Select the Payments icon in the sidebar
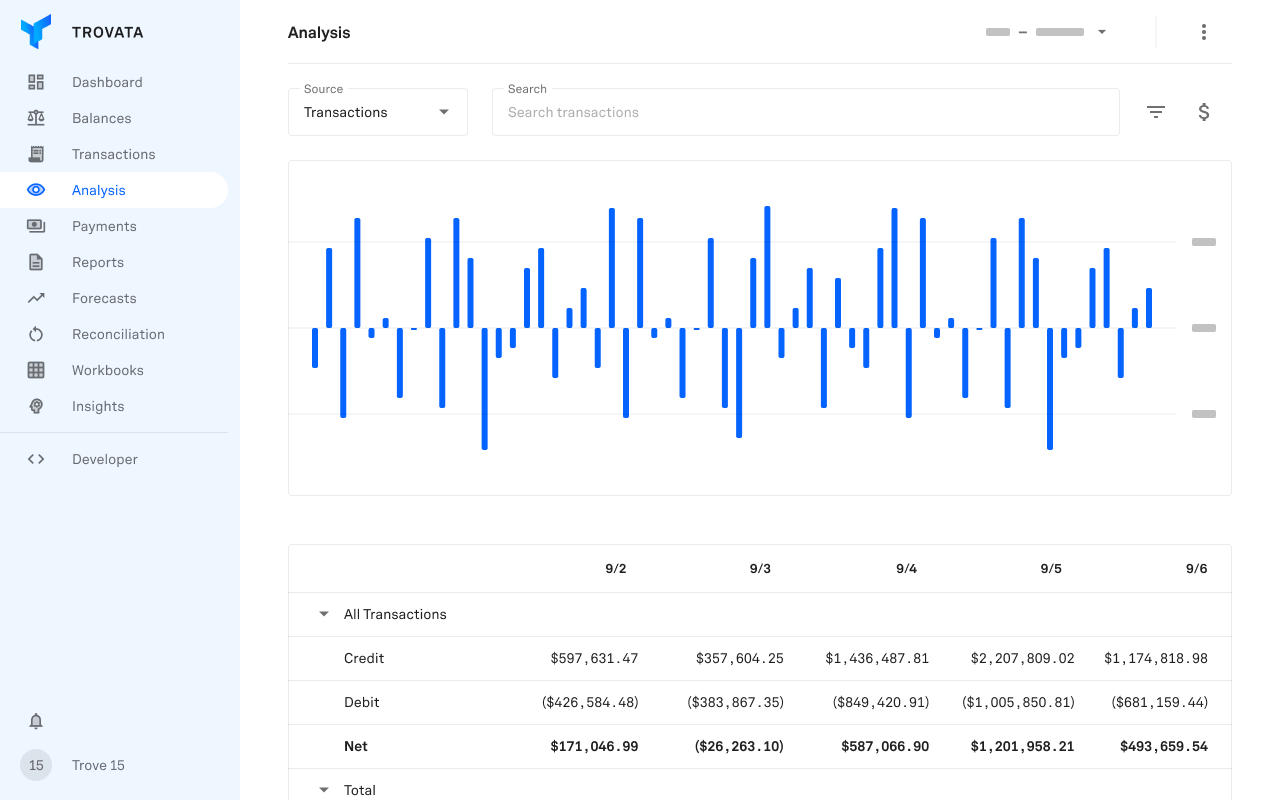 pyautogui.click(x=36, y=226)
